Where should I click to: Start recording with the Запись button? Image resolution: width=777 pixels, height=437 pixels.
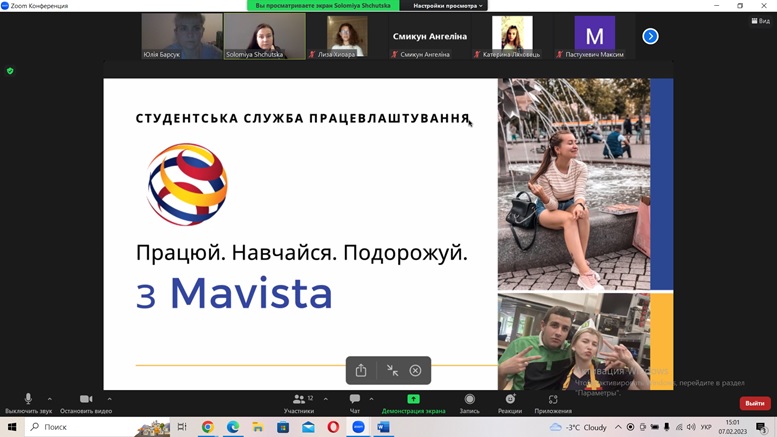[469, 403]
